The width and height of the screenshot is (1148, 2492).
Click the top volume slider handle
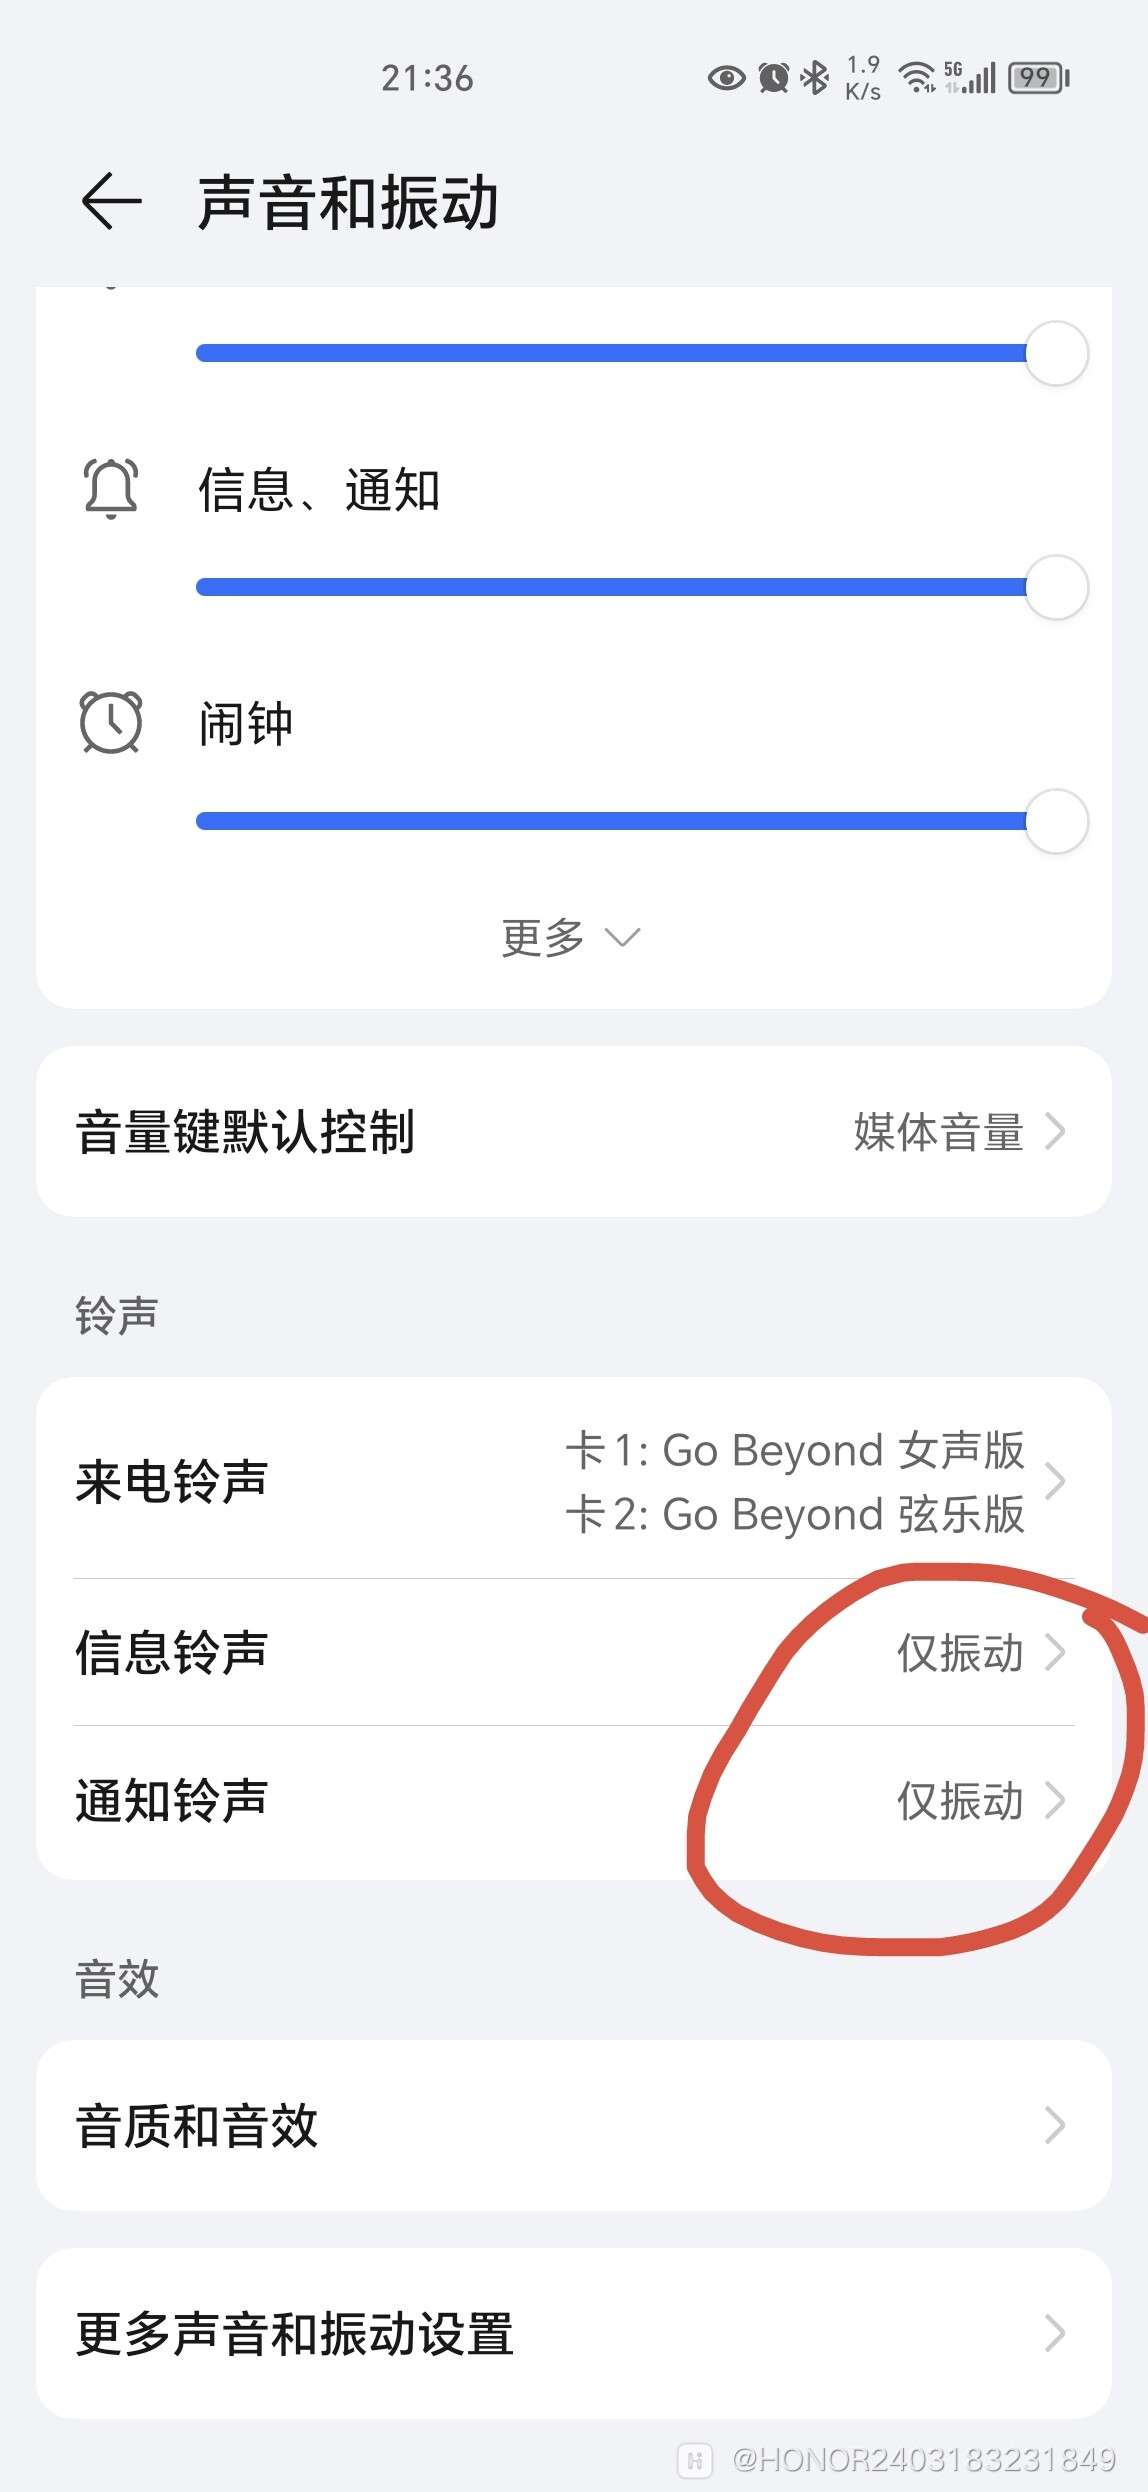[1056, 353]
